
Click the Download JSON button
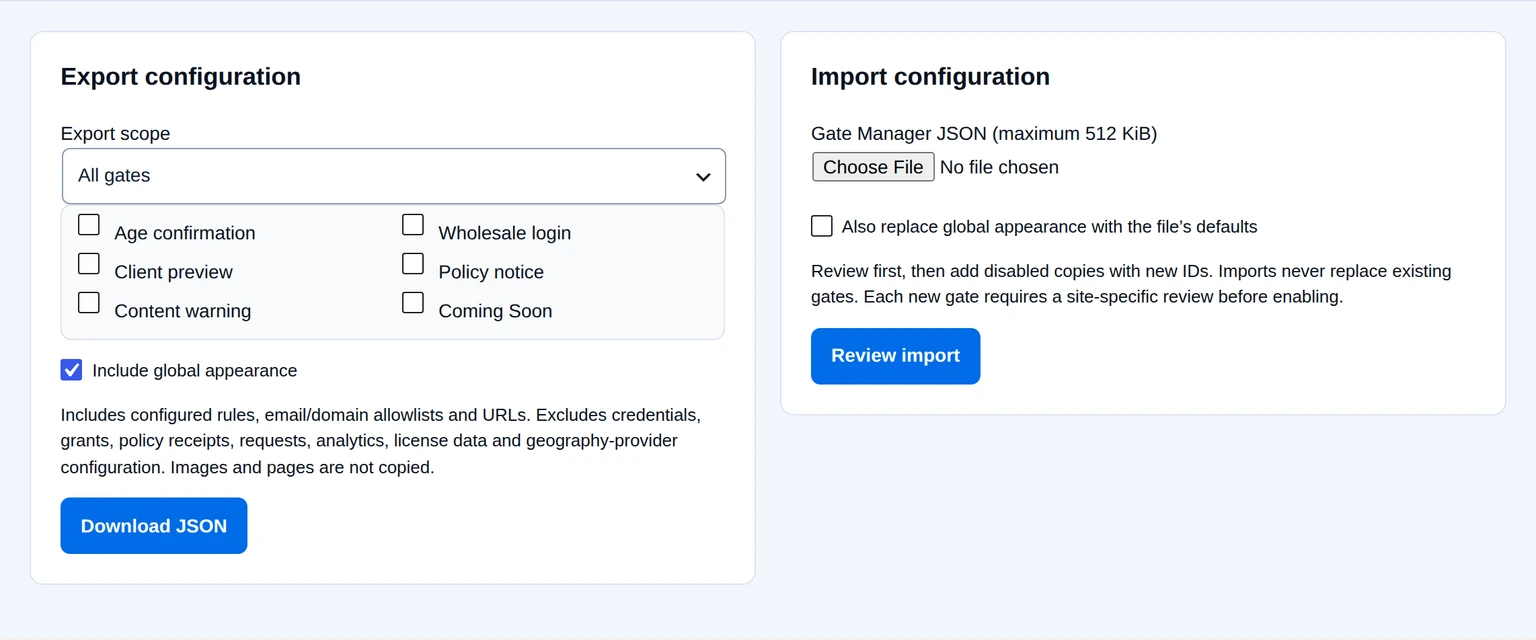[154, 526]
